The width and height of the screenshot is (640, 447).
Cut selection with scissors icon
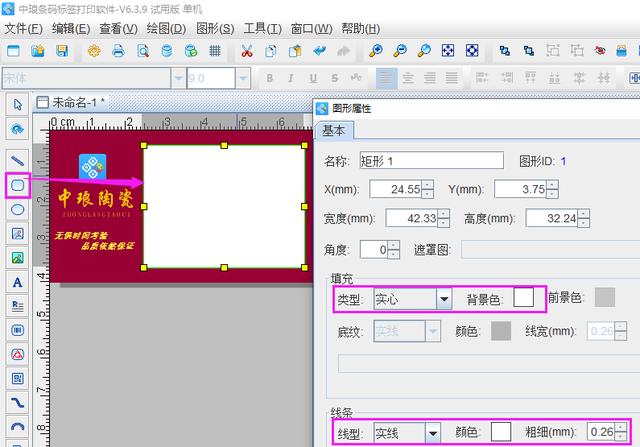point(247,51)
